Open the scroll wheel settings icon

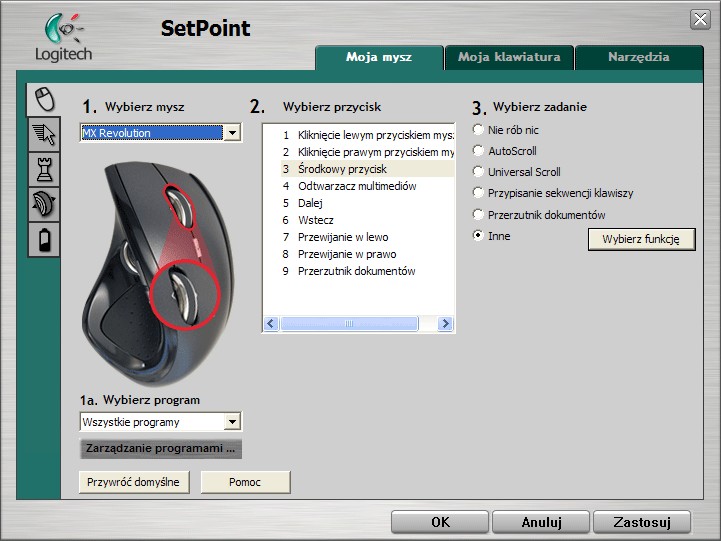pyautogui.click(x=44, y=203)
